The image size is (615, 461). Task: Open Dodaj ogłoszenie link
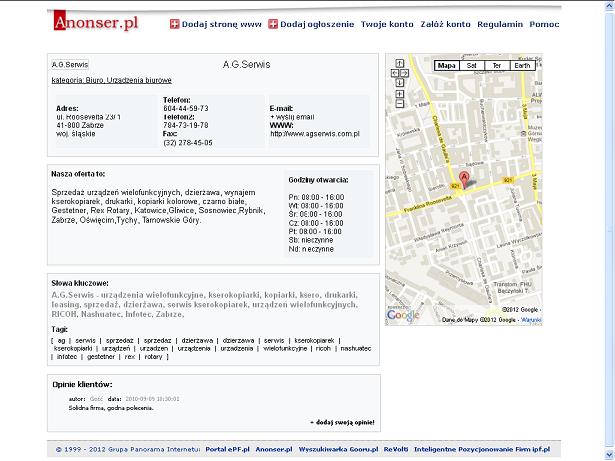(x=317, y=24)
